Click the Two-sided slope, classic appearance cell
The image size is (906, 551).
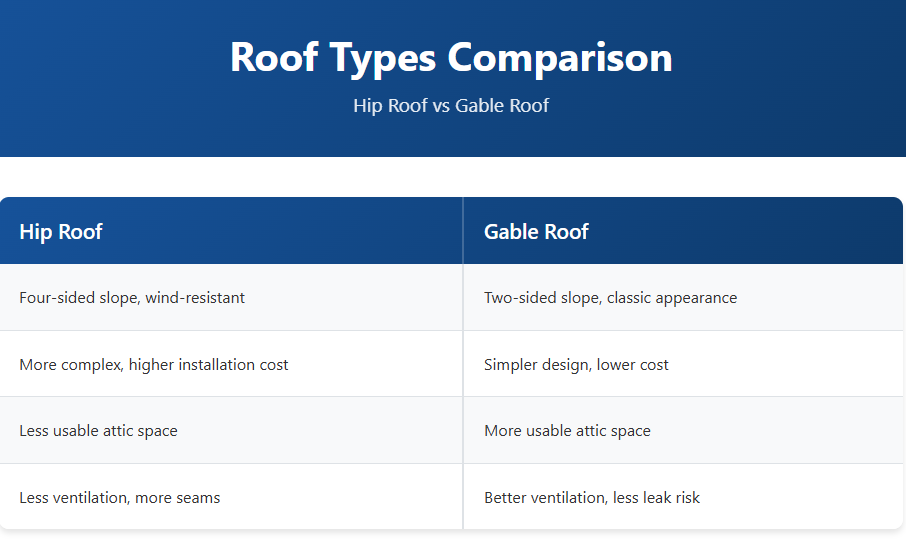pos(610,298)
